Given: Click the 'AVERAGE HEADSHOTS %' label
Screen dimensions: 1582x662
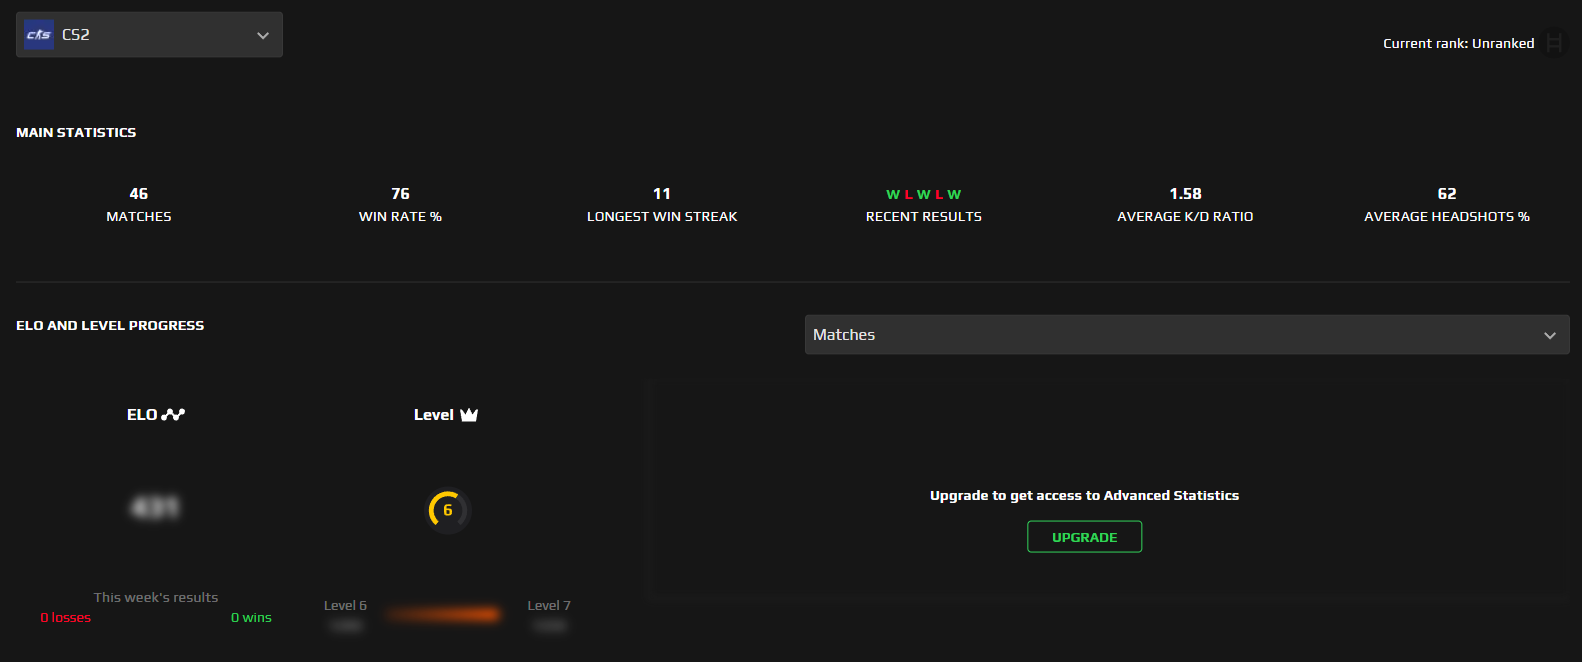Looking at the screenshot, I should coord(1447,217).
